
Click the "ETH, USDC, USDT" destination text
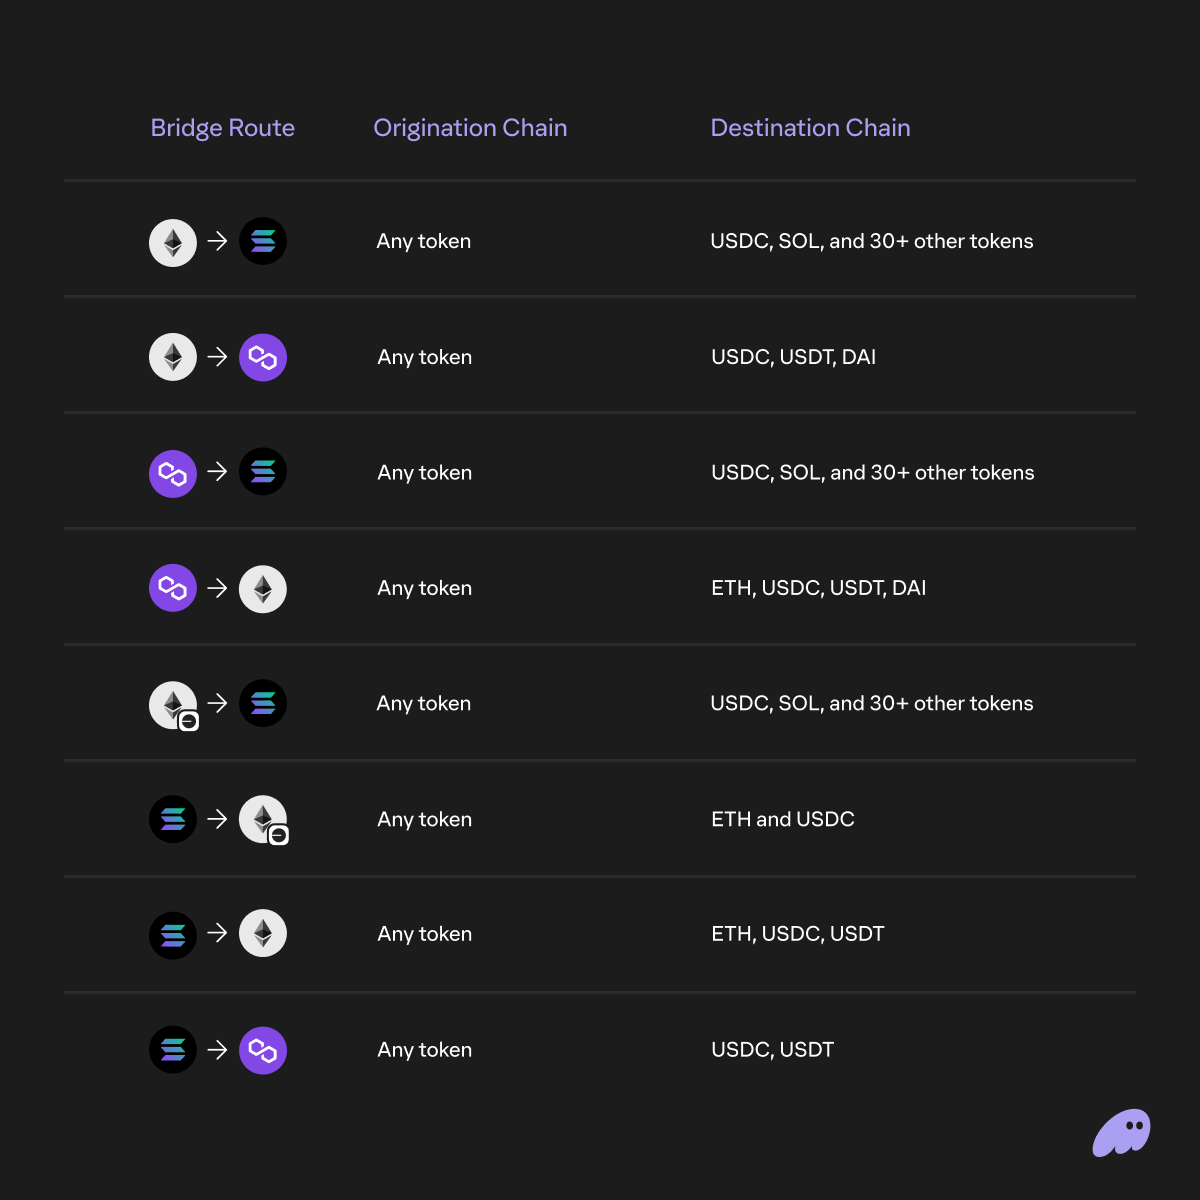[x=797, y=934]
